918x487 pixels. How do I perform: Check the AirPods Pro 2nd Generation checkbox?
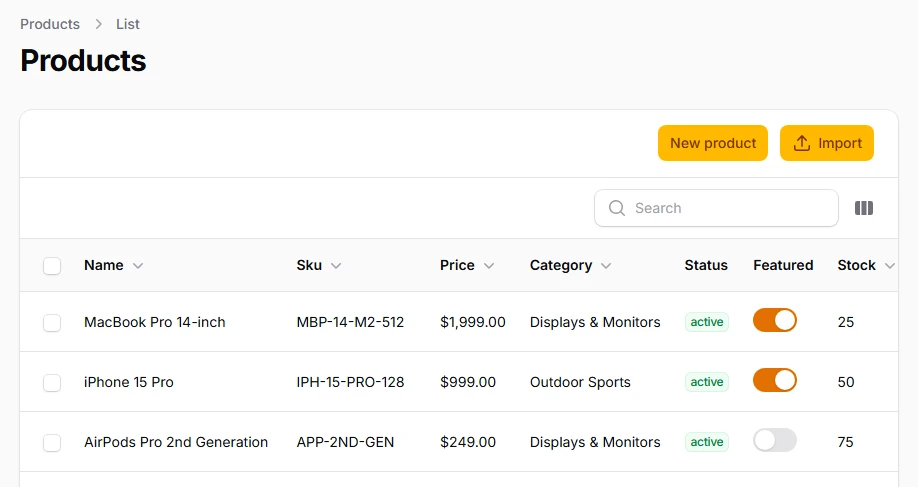coord(52,443)
